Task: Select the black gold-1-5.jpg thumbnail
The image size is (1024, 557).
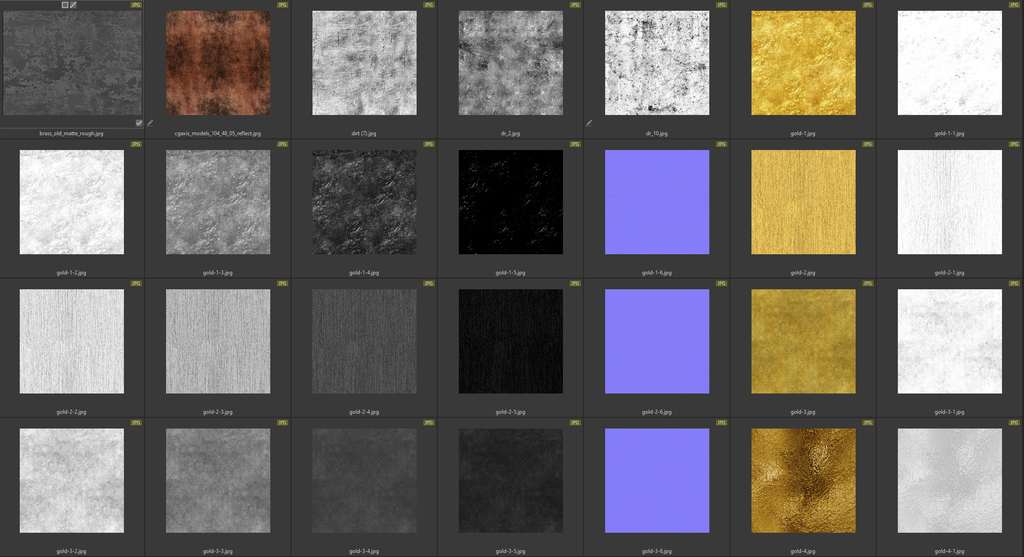Action: [511, 202]
